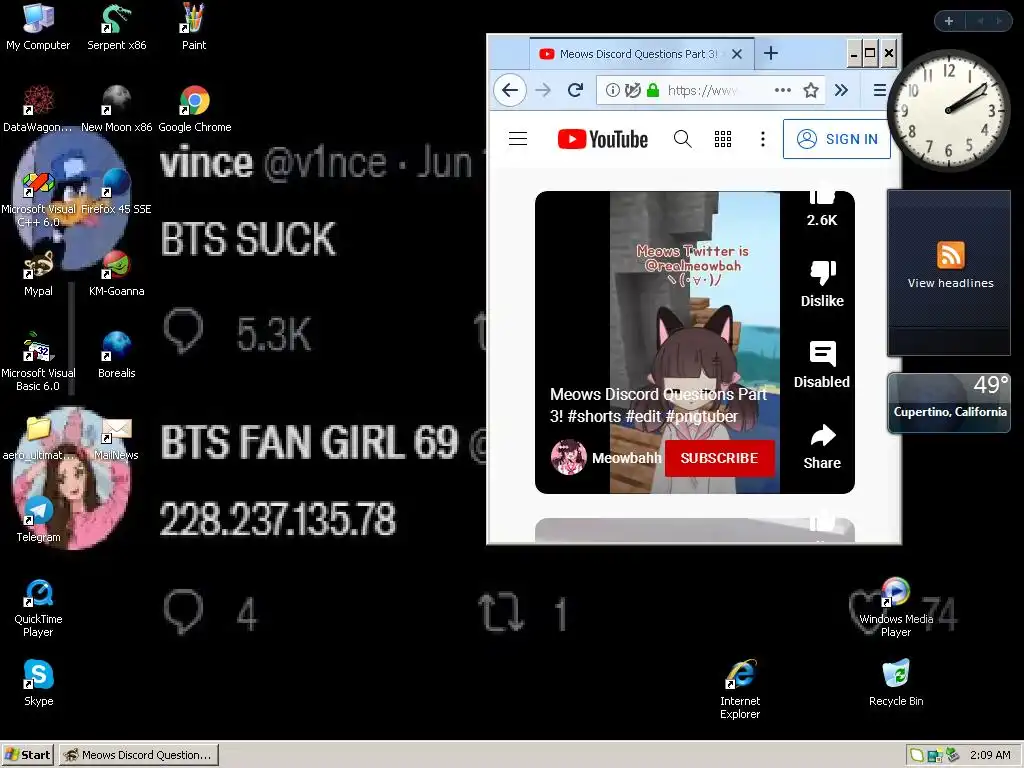This screenshot has width=1024, height=768.
Task: Go to the YouTube home logo
Action: coord(602,139)
